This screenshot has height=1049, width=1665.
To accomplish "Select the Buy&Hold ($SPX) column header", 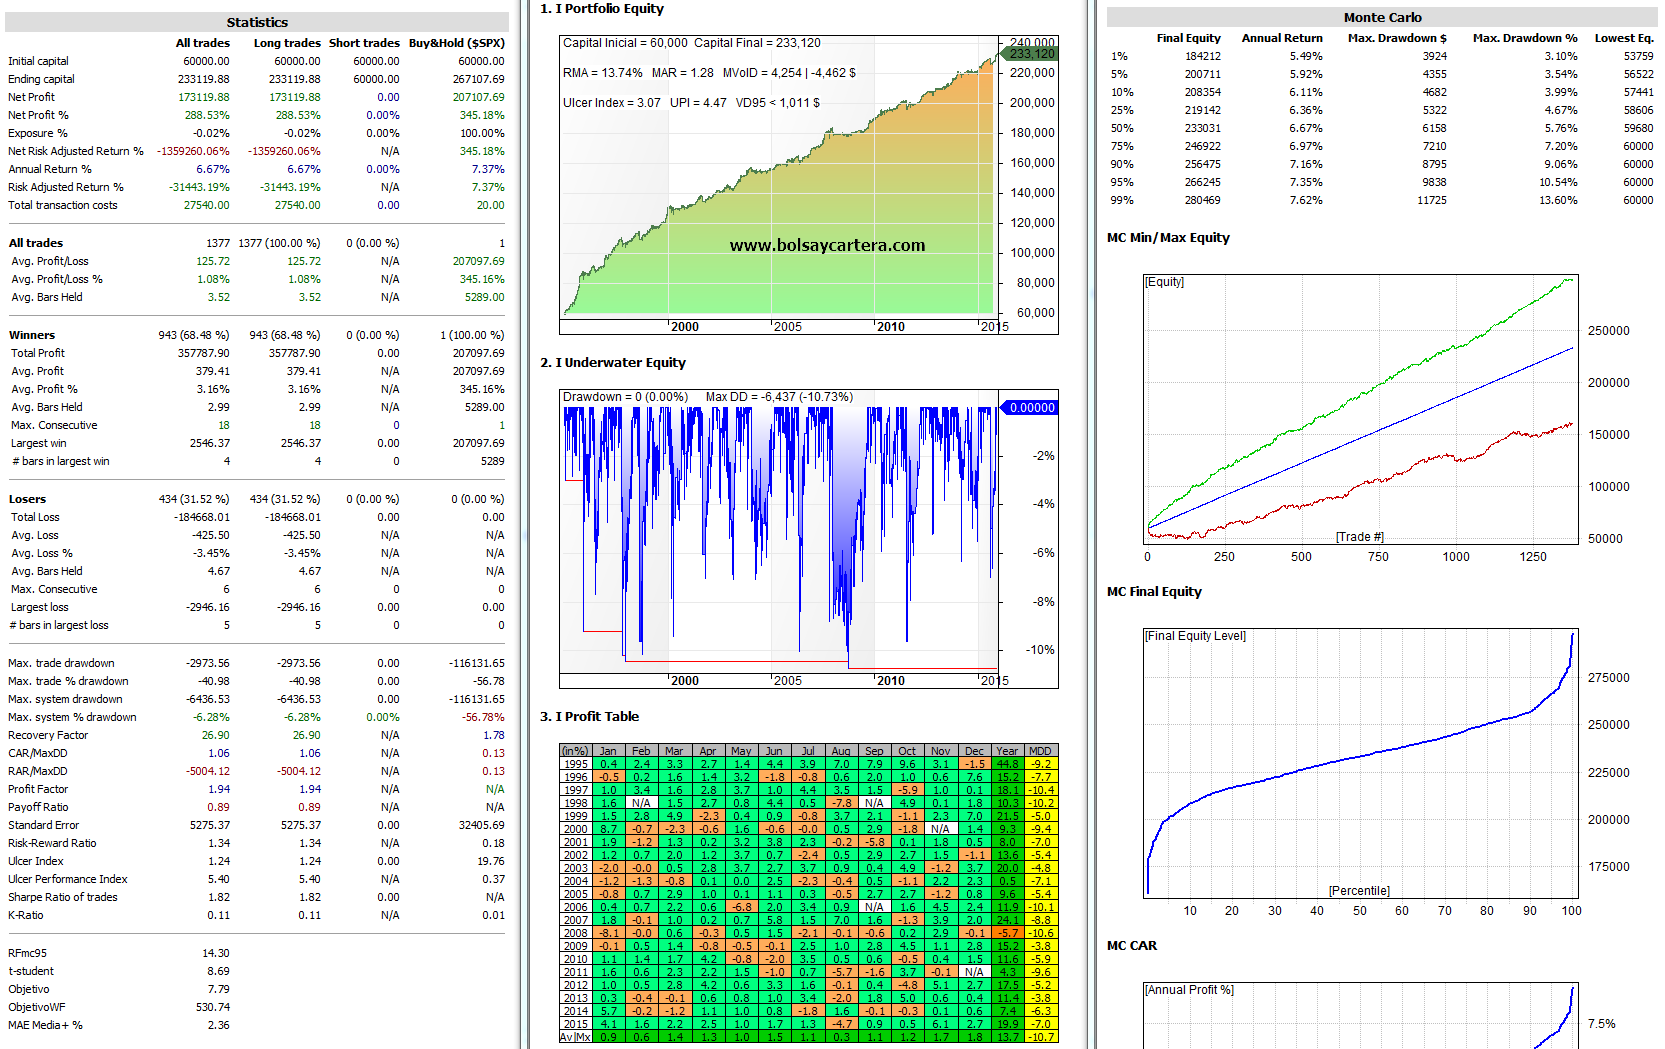I will [x=457, y=43].
